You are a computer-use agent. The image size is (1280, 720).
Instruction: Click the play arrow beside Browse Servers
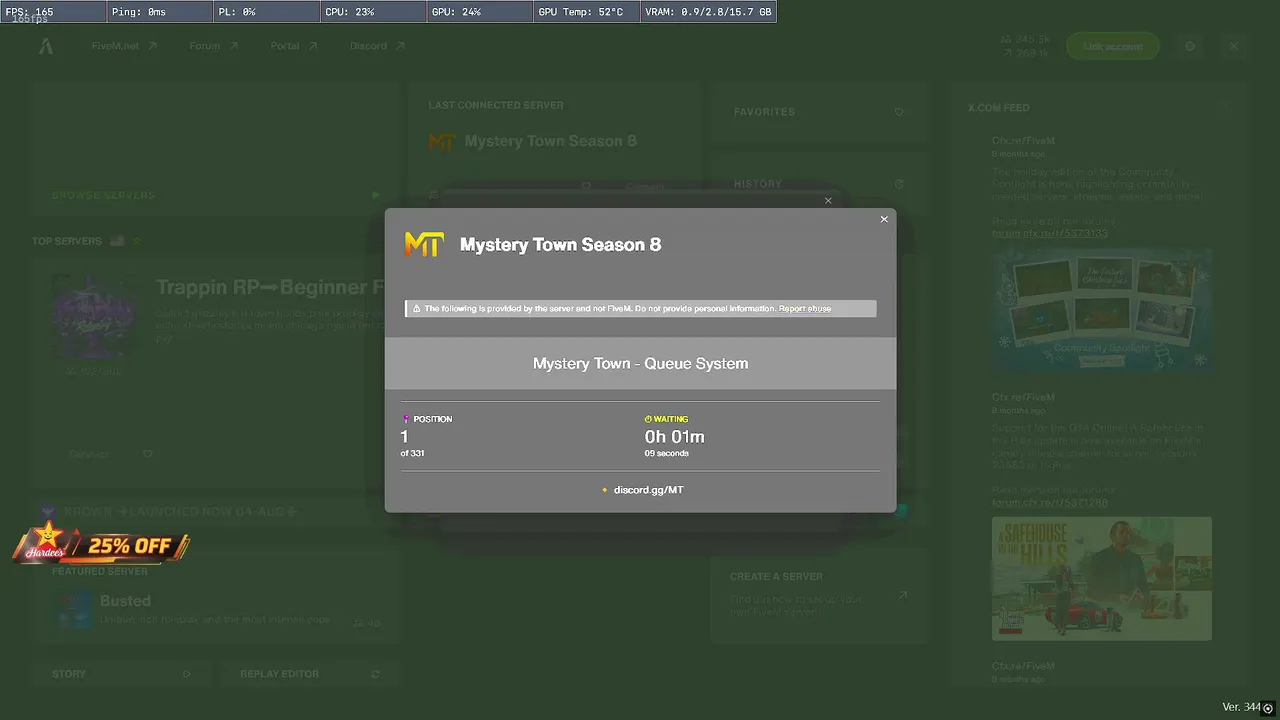(376, 196)
